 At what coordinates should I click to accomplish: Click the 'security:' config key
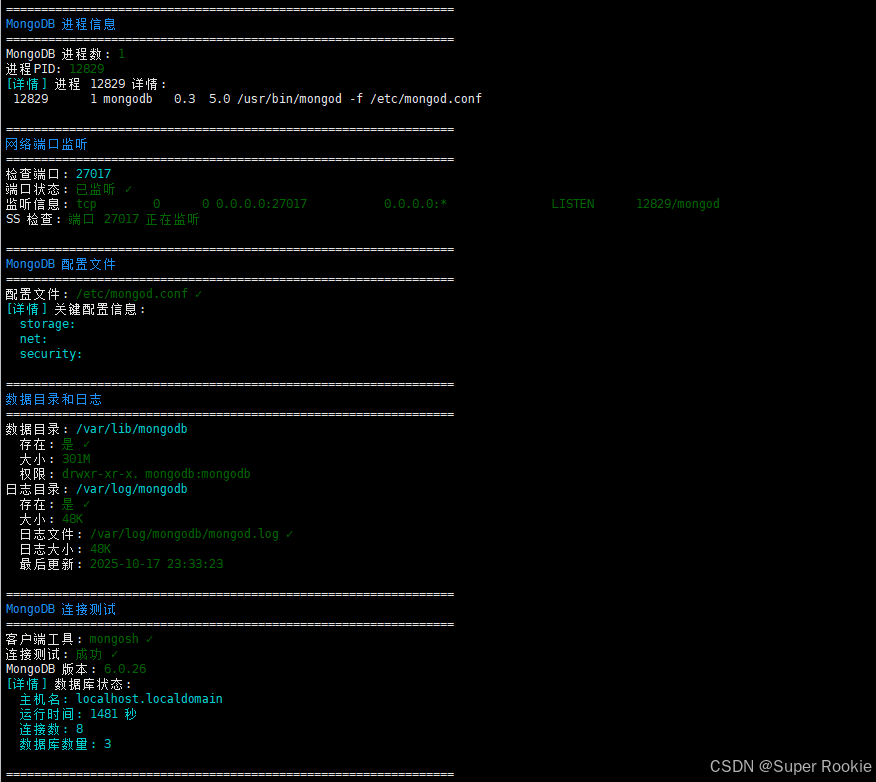51,354
